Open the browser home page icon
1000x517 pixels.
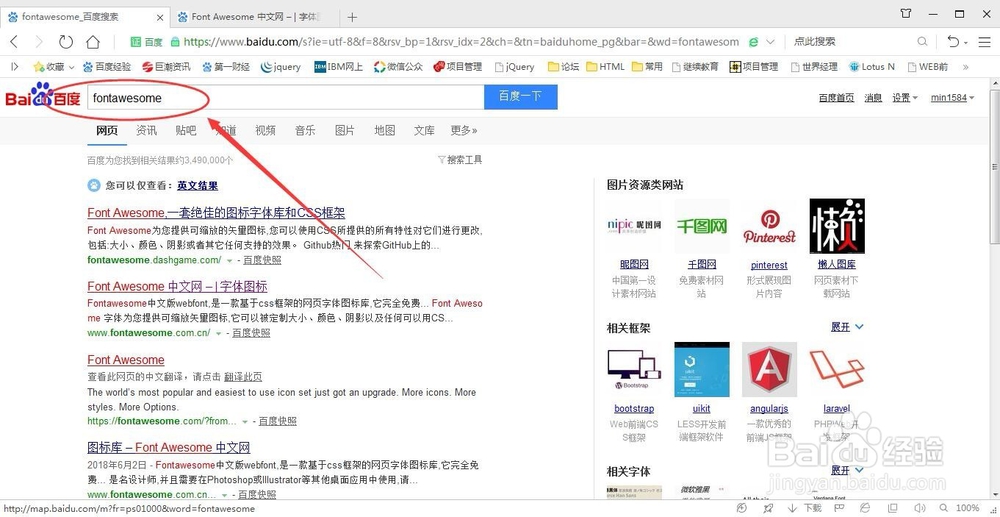[93, 42]
